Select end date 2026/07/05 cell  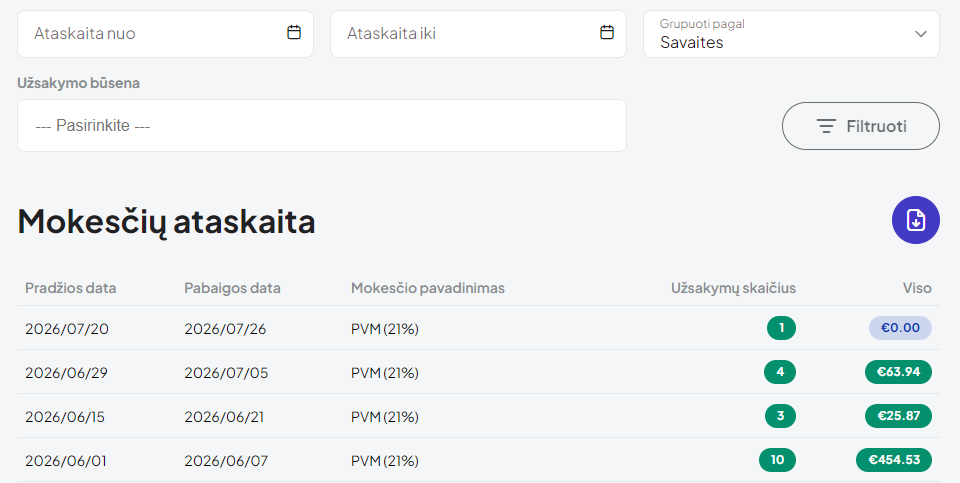point(226,373)
